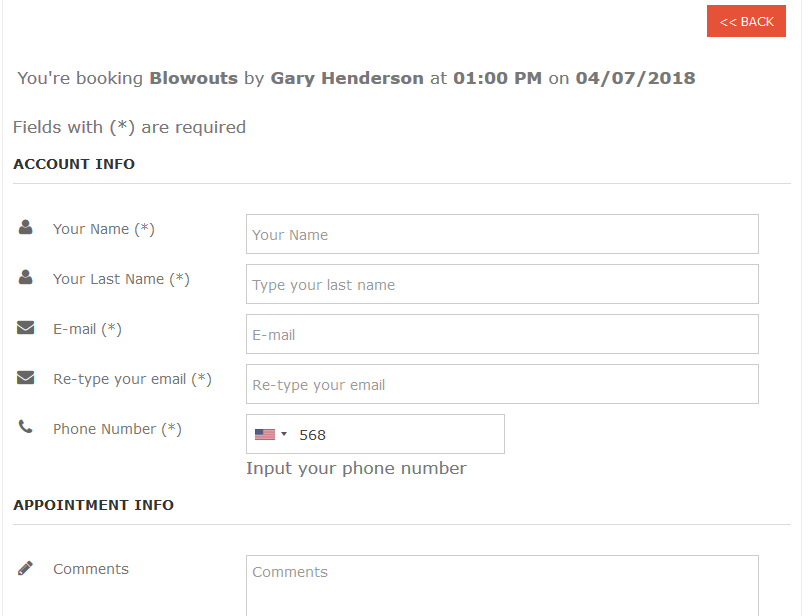Screen dimensions: 808x616
Task: Click the pencil icon beside Comments
Action: click(x=25, y=568)
